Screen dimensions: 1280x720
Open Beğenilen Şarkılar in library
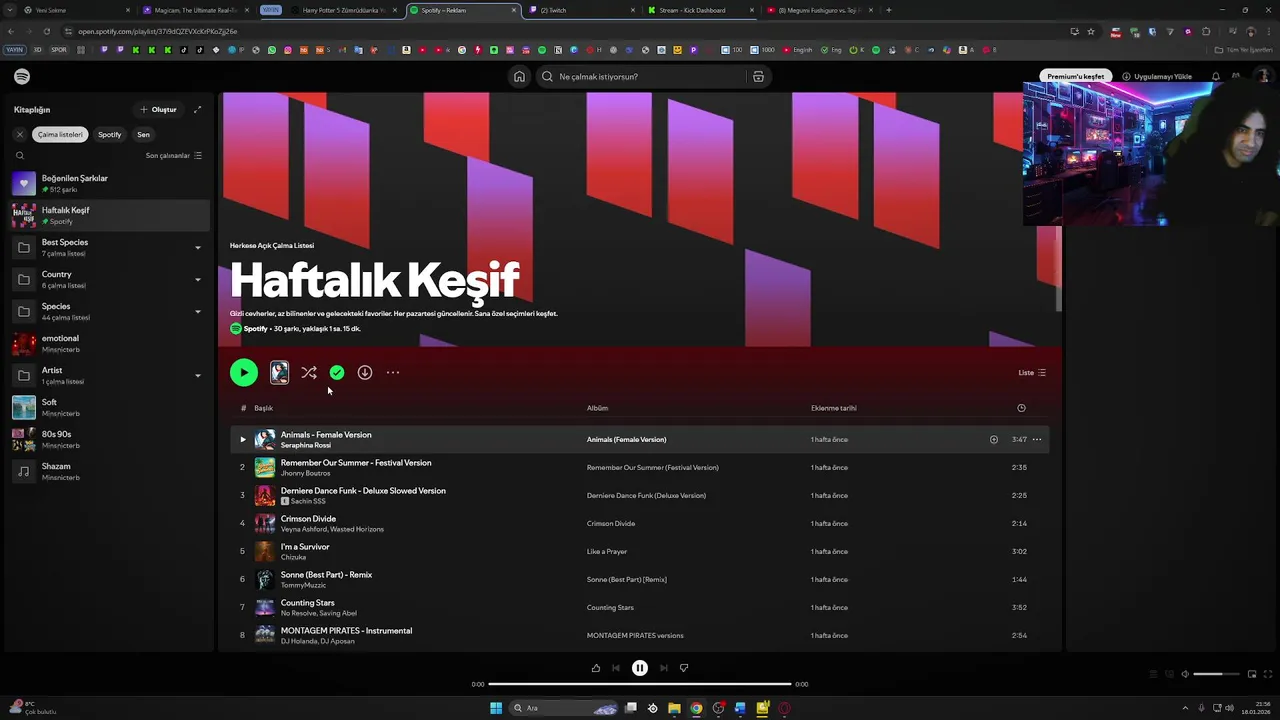[110, 183]
